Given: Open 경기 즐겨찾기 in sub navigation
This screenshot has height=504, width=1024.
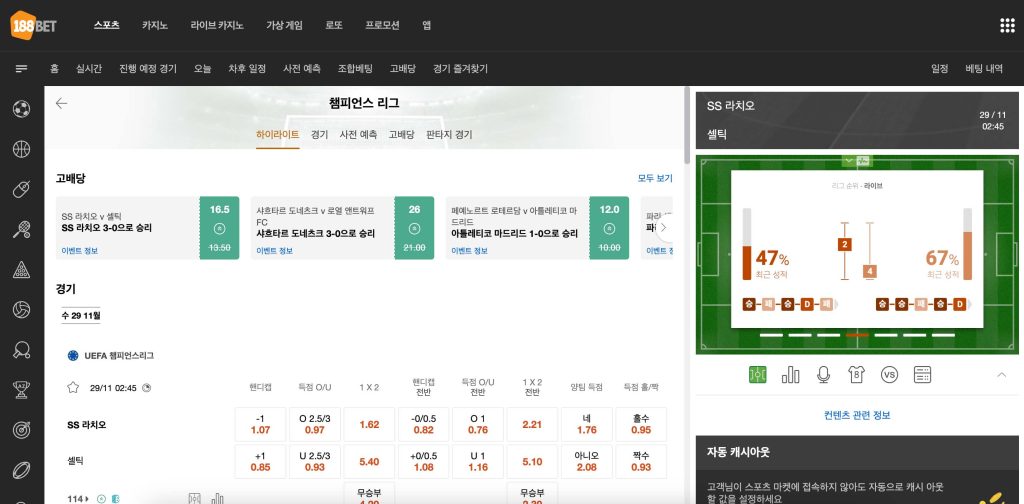Looking at the screenshot, I should point(460,69).
